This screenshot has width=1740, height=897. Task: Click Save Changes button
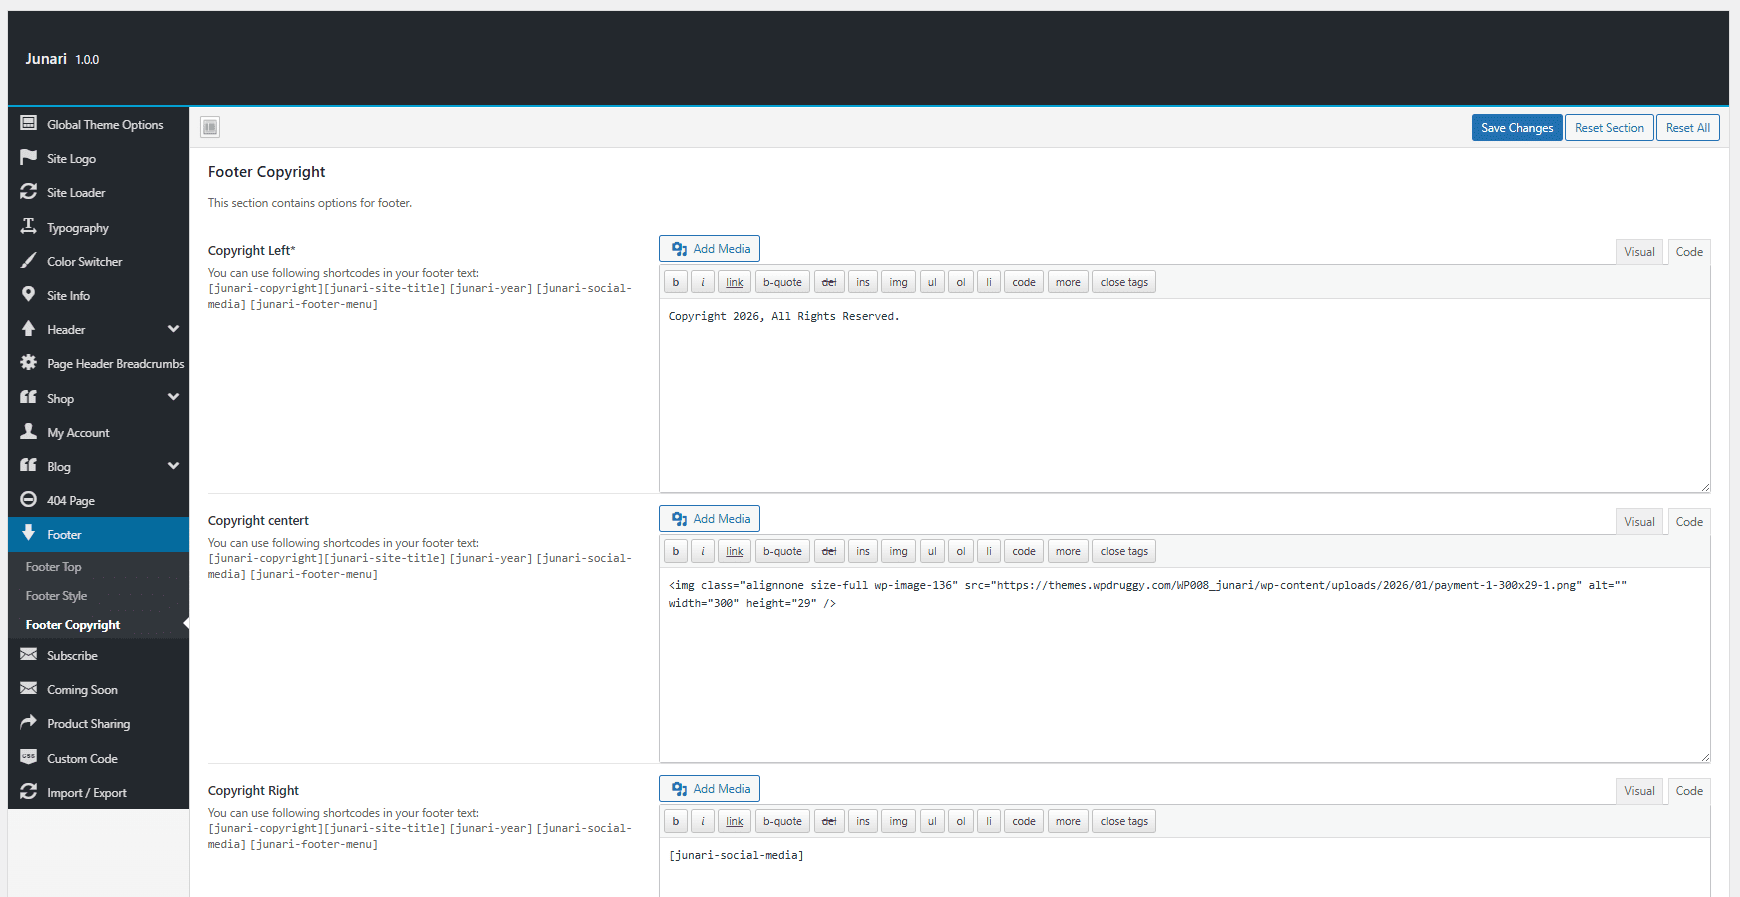pos(1517,128)
